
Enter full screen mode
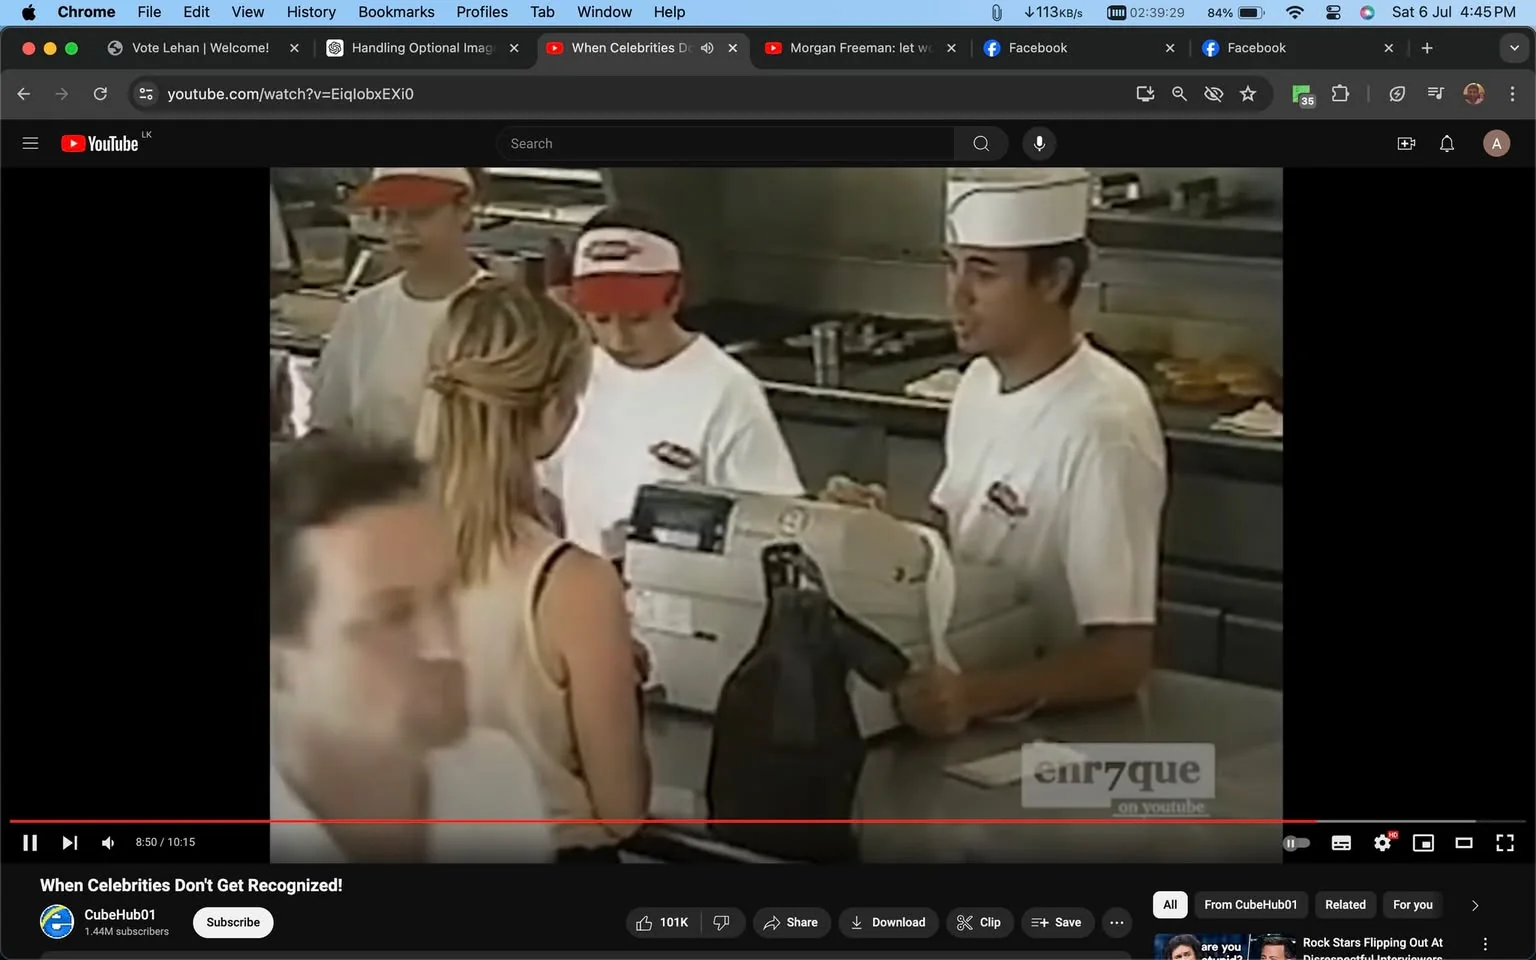(x=1505, y=843)
